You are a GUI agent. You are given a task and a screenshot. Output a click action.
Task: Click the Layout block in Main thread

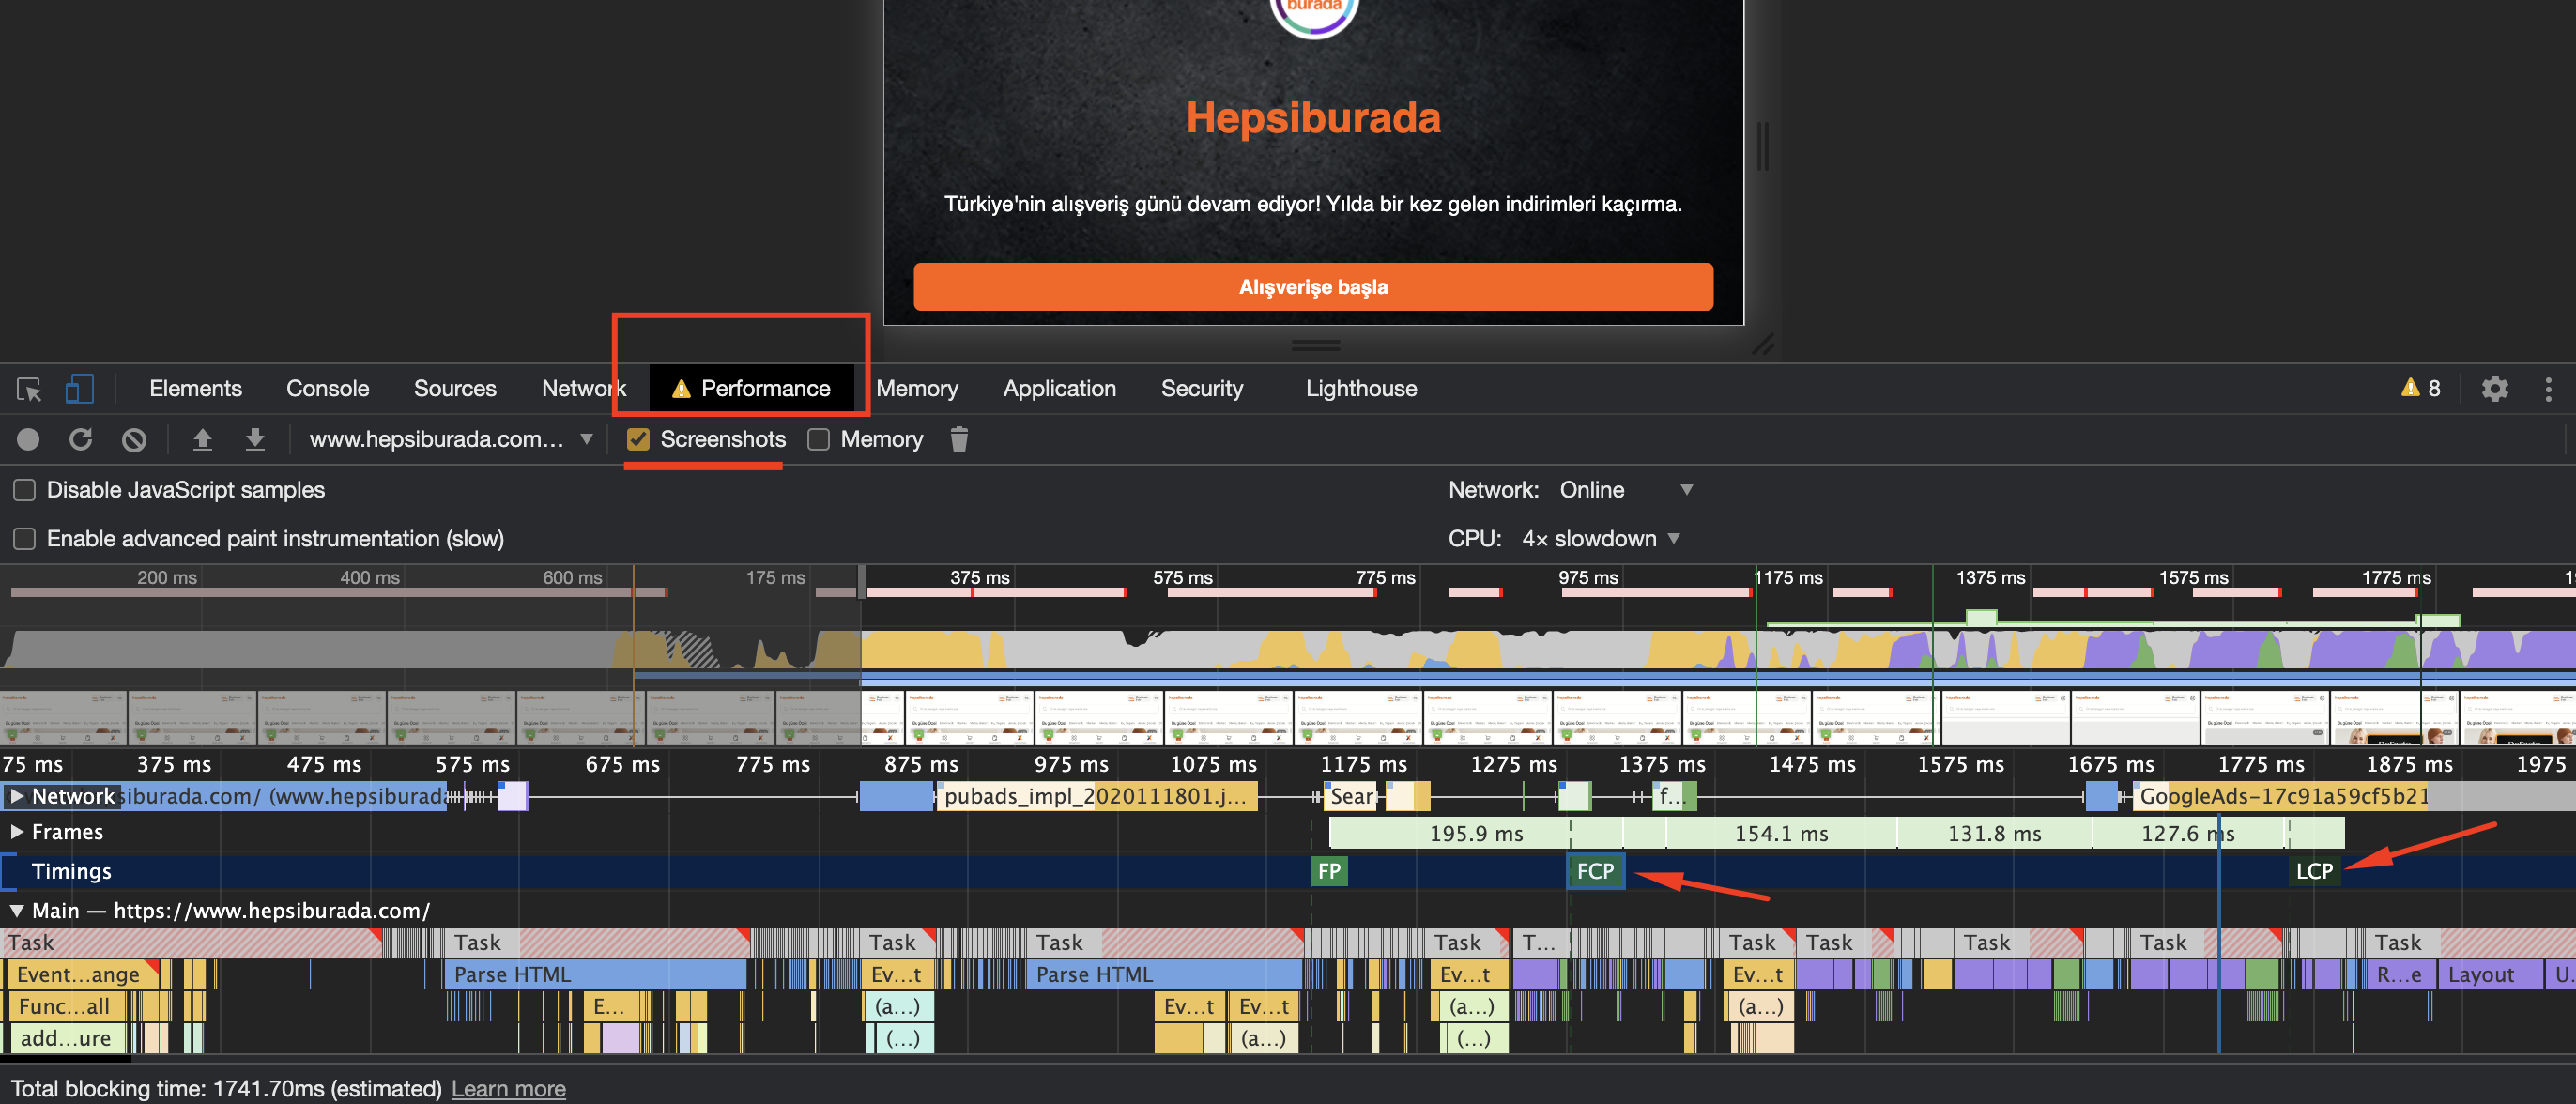click(x=2489, y=975)
